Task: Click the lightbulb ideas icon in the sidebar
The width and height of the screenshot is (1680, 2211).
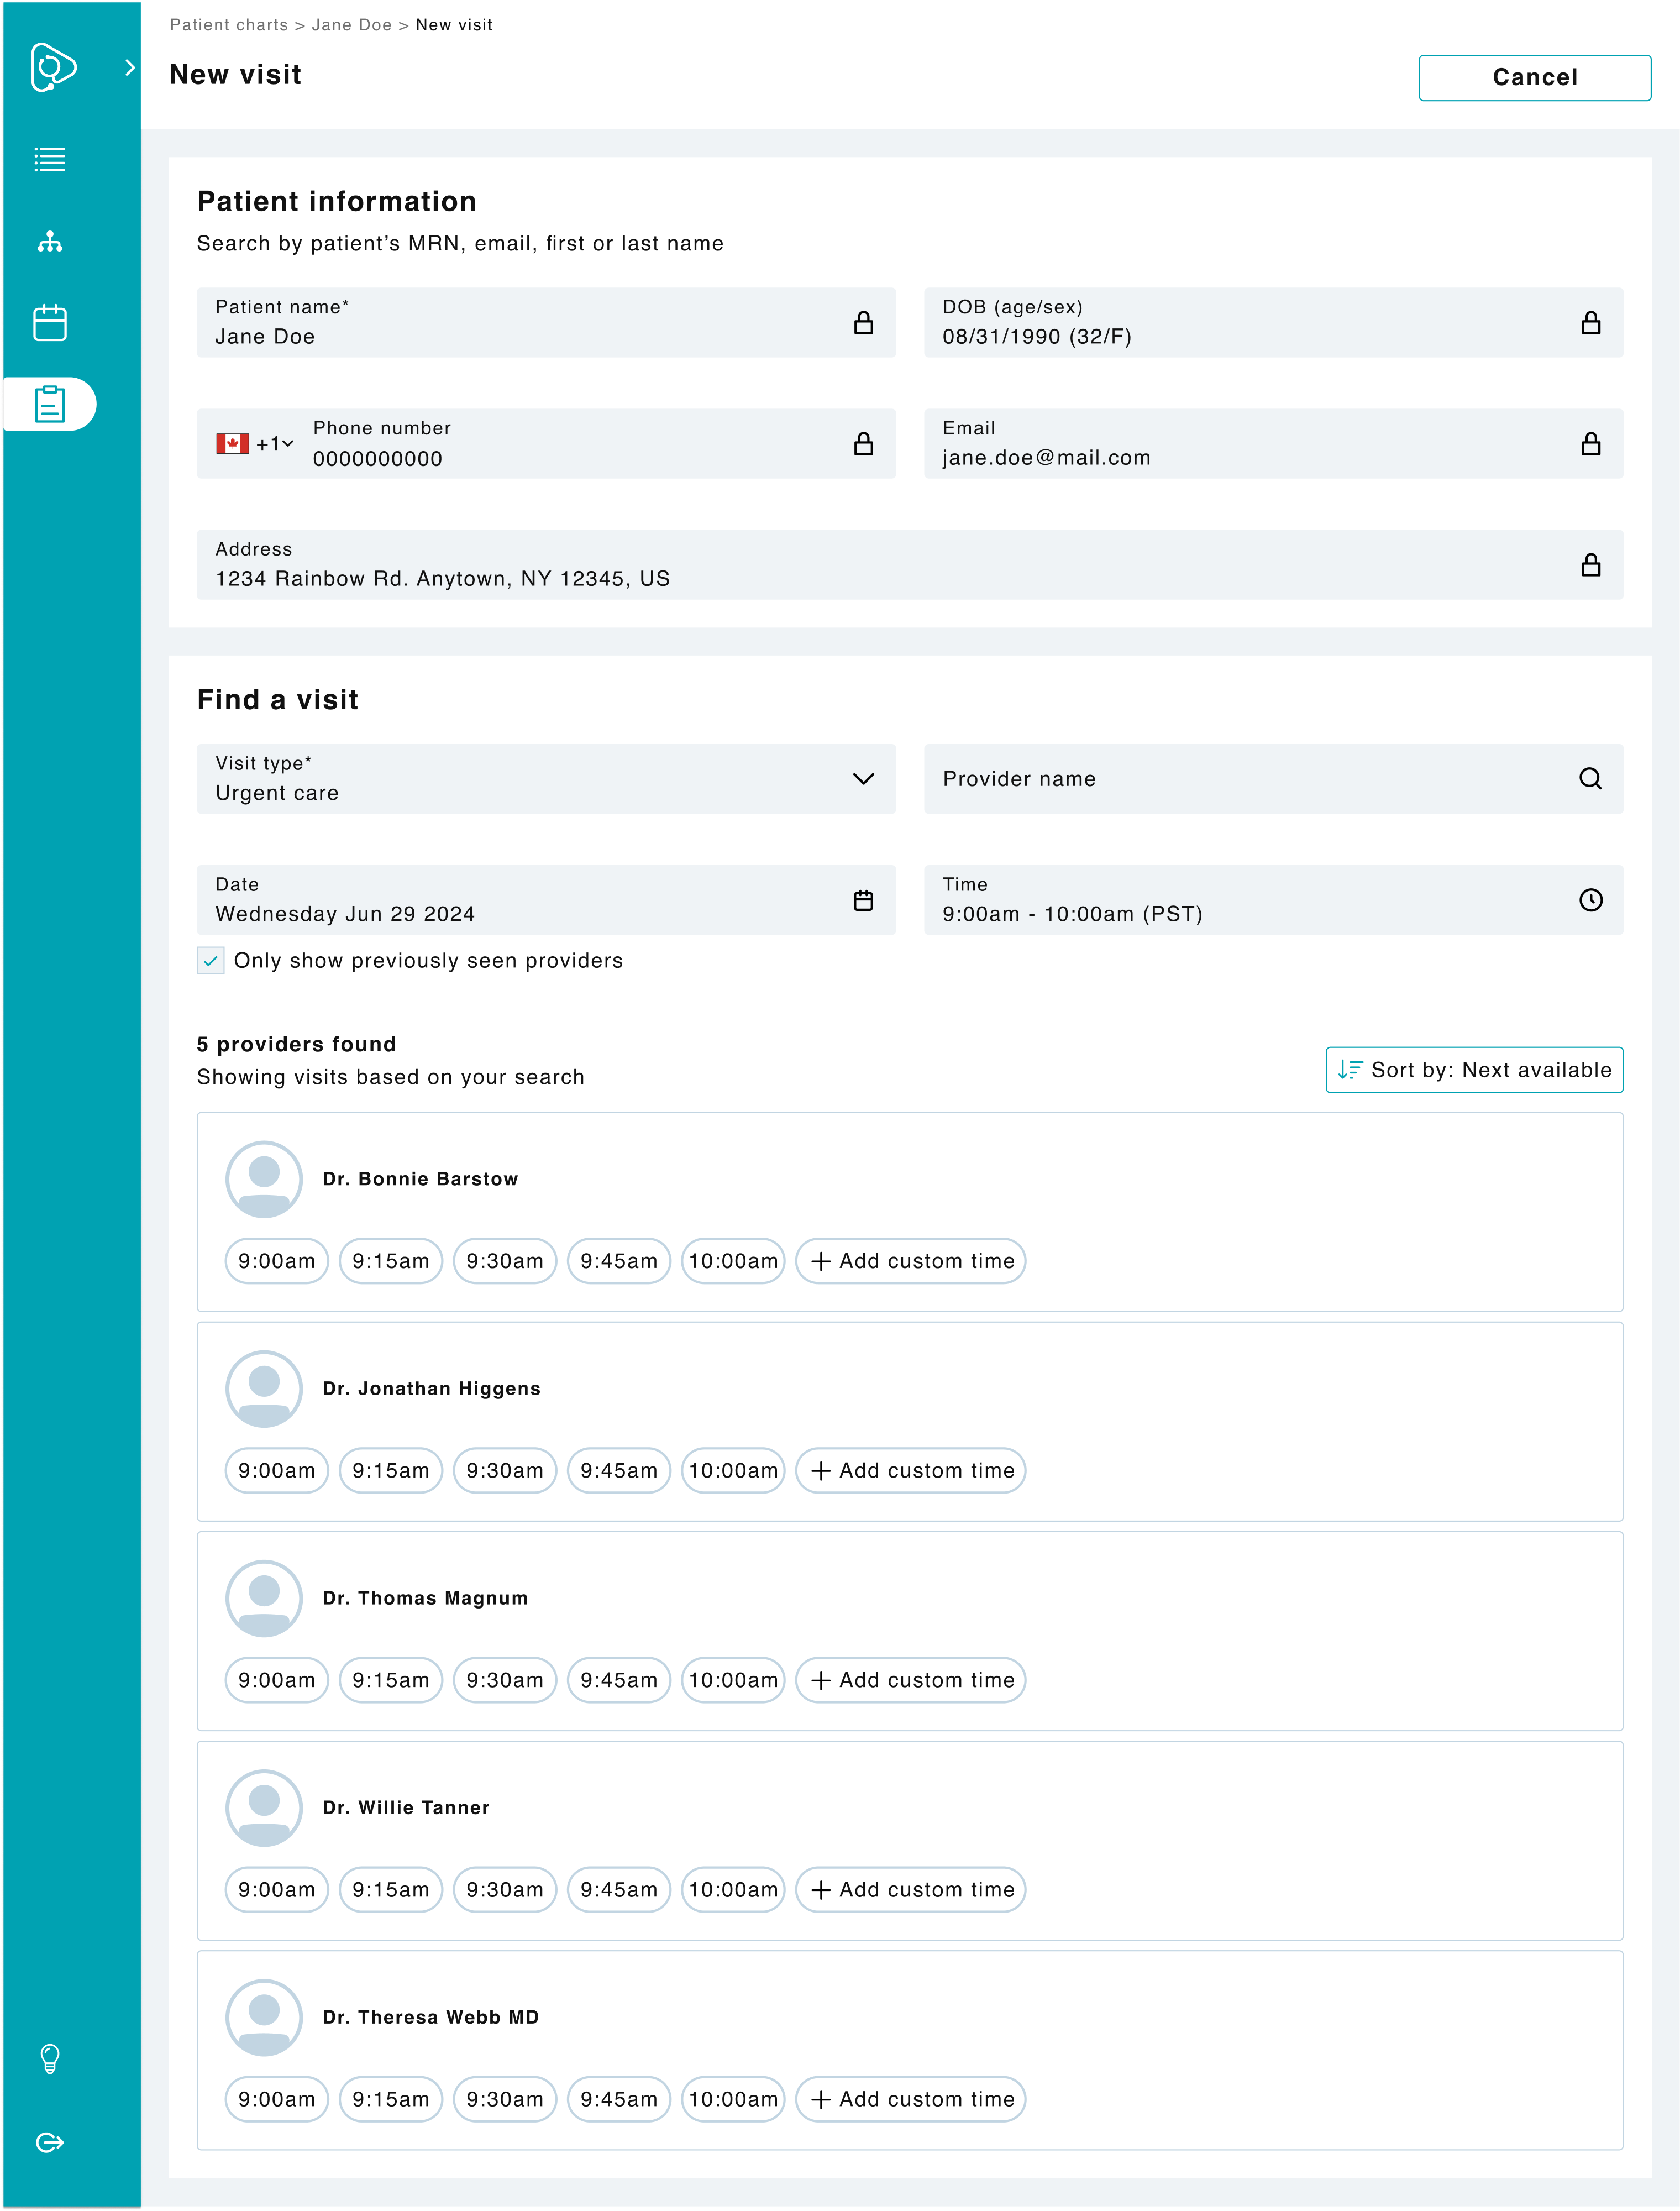Action: tap(50, 2060)
